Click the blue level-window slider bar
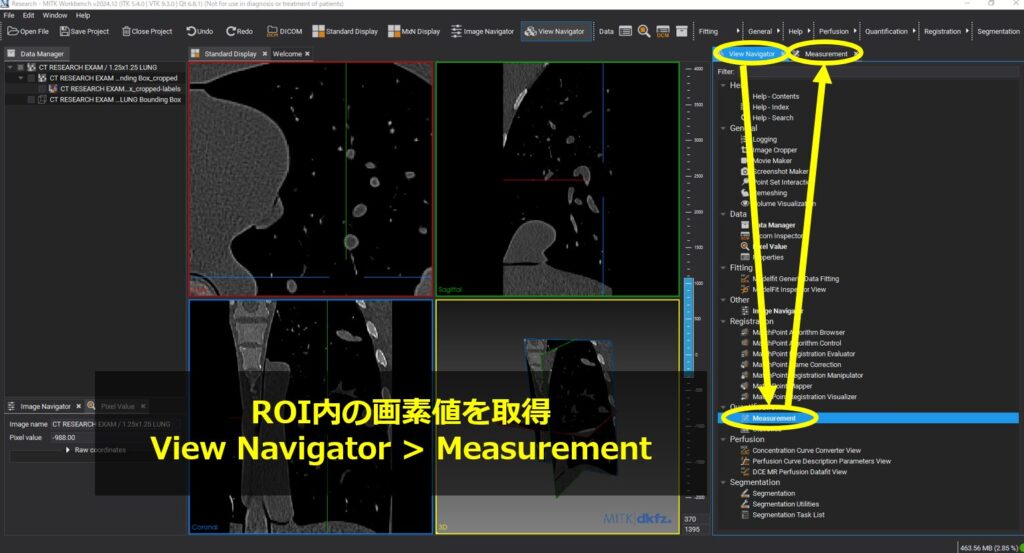The image size is (1024, 553). click(x=688, y=326)
